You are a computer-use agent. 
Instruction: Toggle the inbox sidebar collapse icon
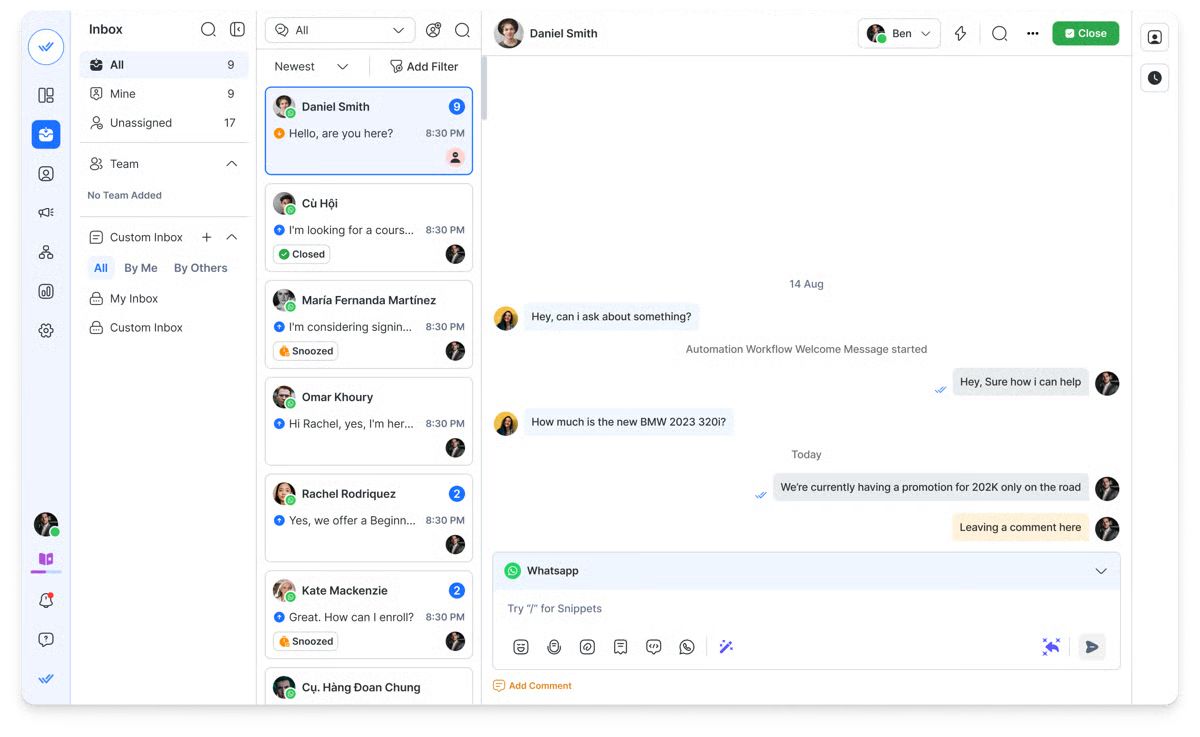[237, 30]
